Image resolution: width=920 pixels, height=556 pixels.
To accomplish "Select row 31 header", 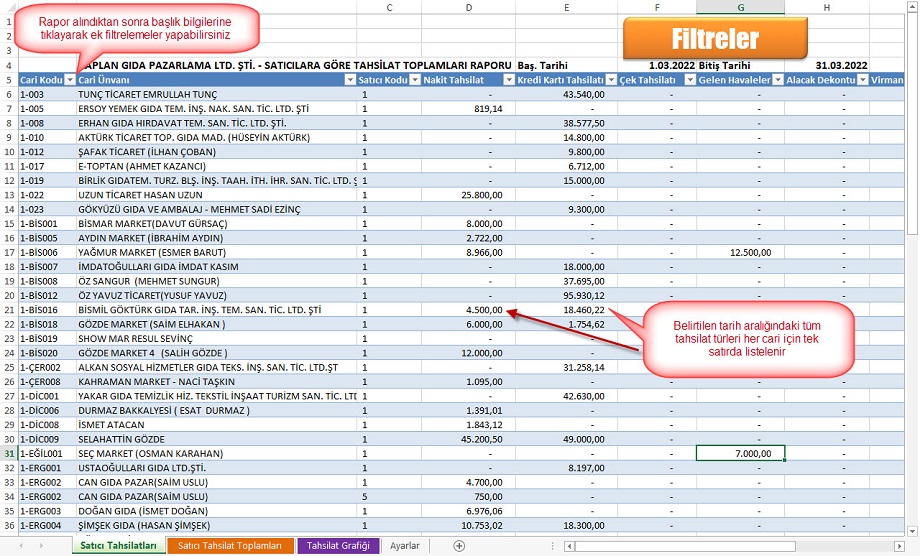I will pos(9,453).
